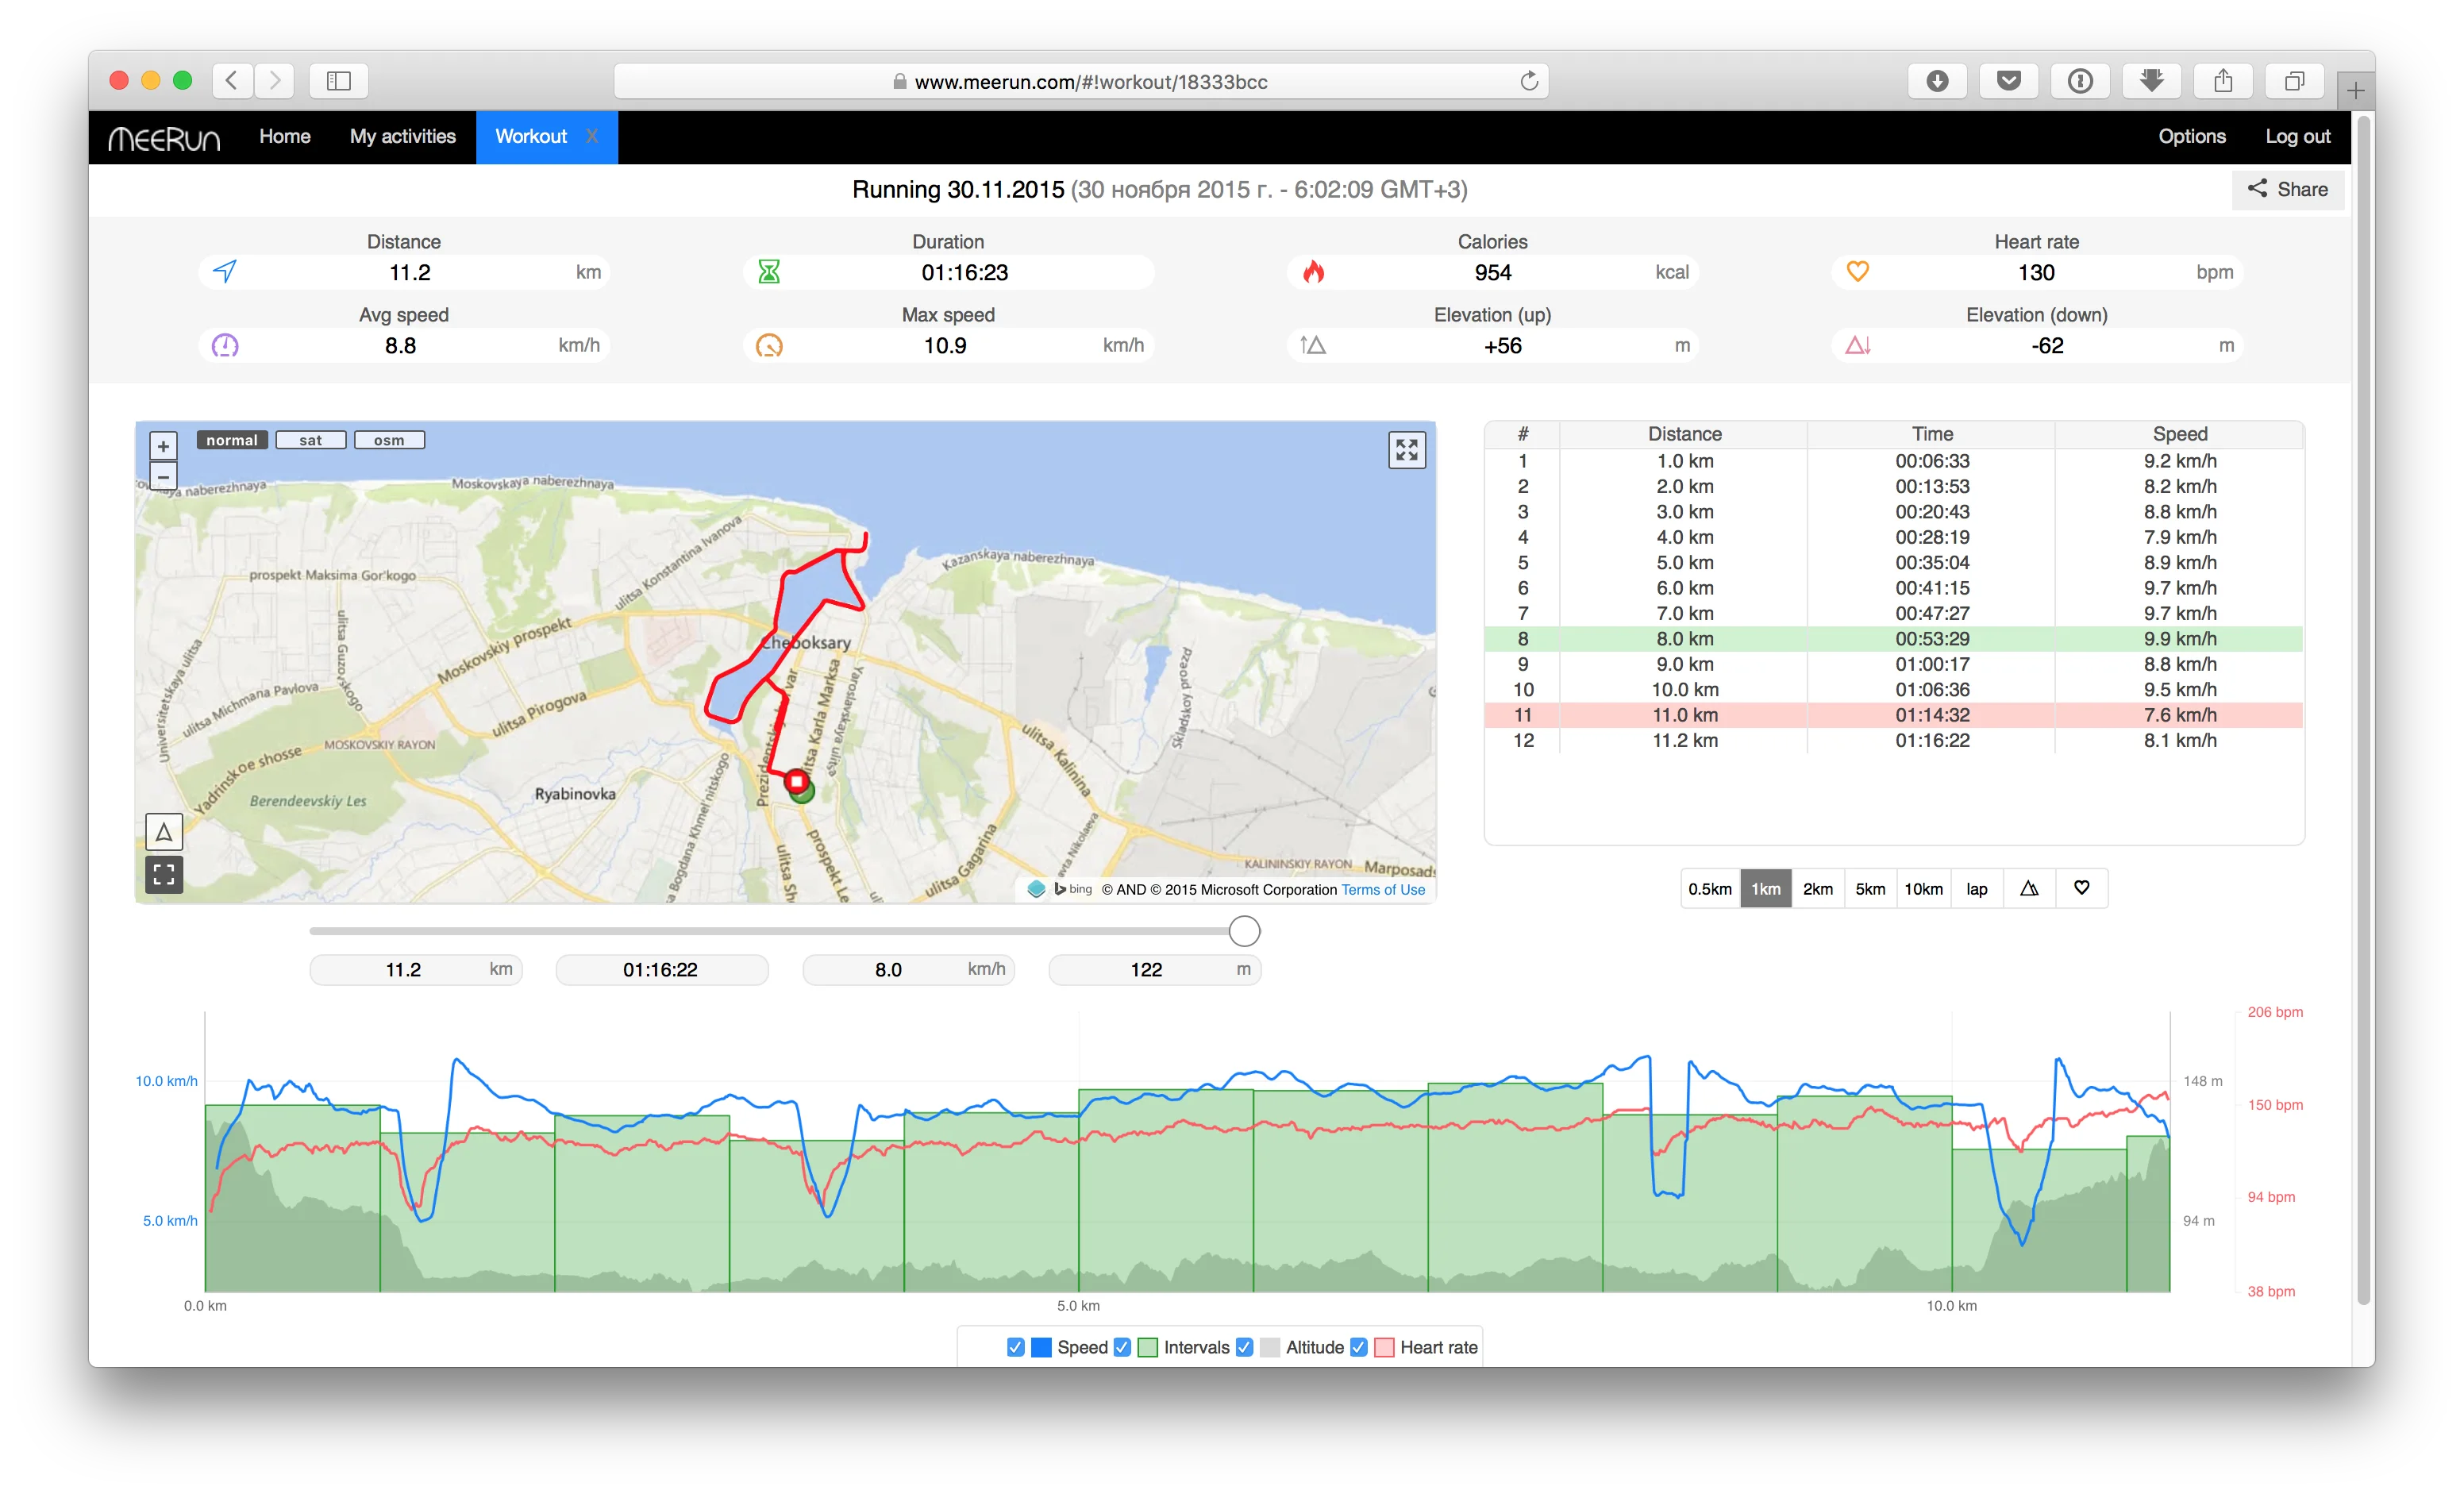Switch map to osm view

pos(389,440)
